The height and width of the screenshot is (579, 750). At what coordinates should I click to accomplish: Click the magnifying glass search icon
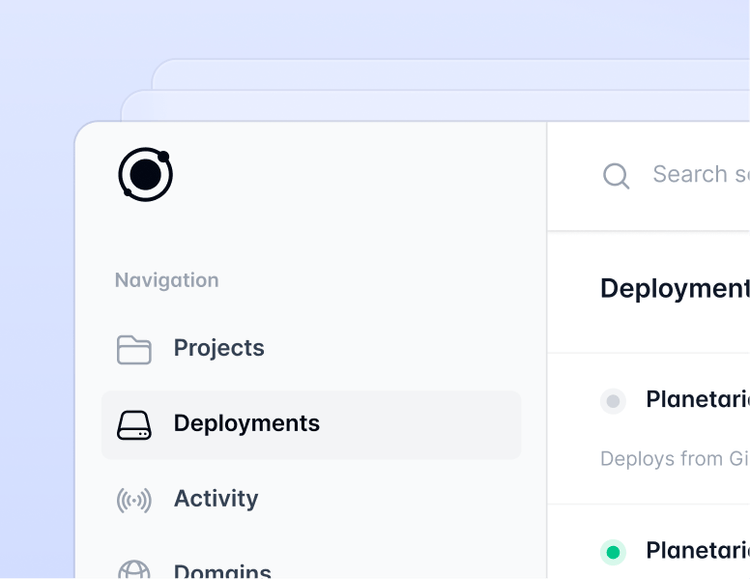pyautogui.click(x=616, y=176)
